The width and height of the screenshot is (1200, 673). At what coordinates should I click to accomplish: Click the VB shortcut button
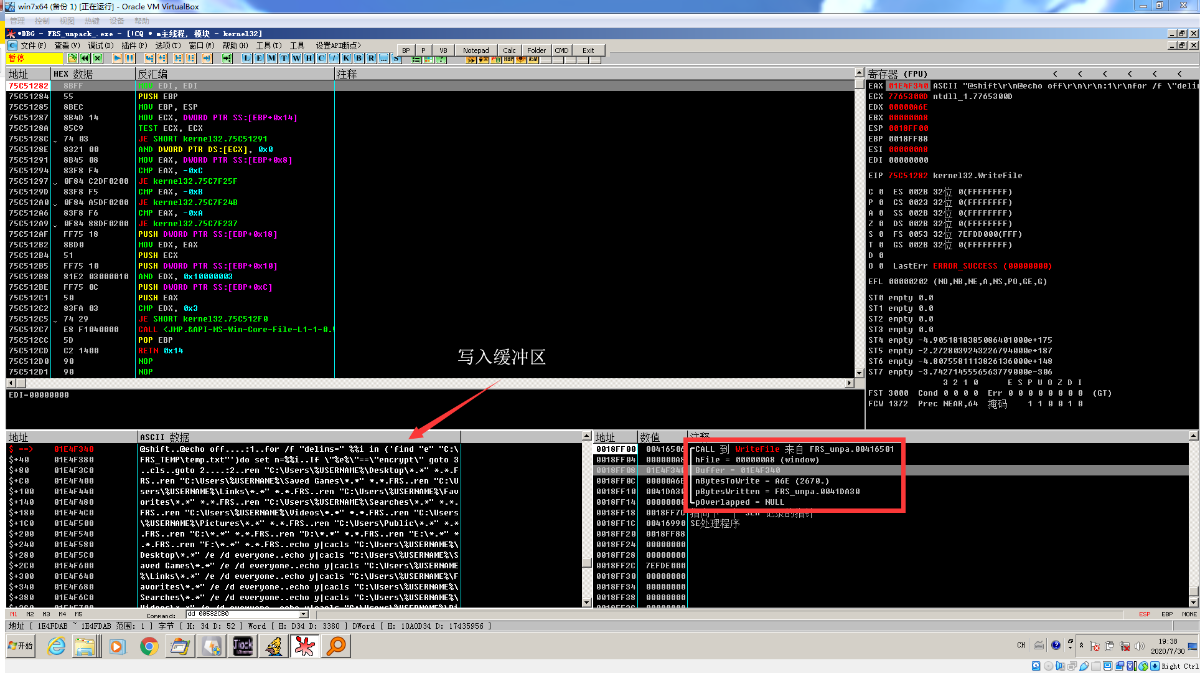[444, 50]
